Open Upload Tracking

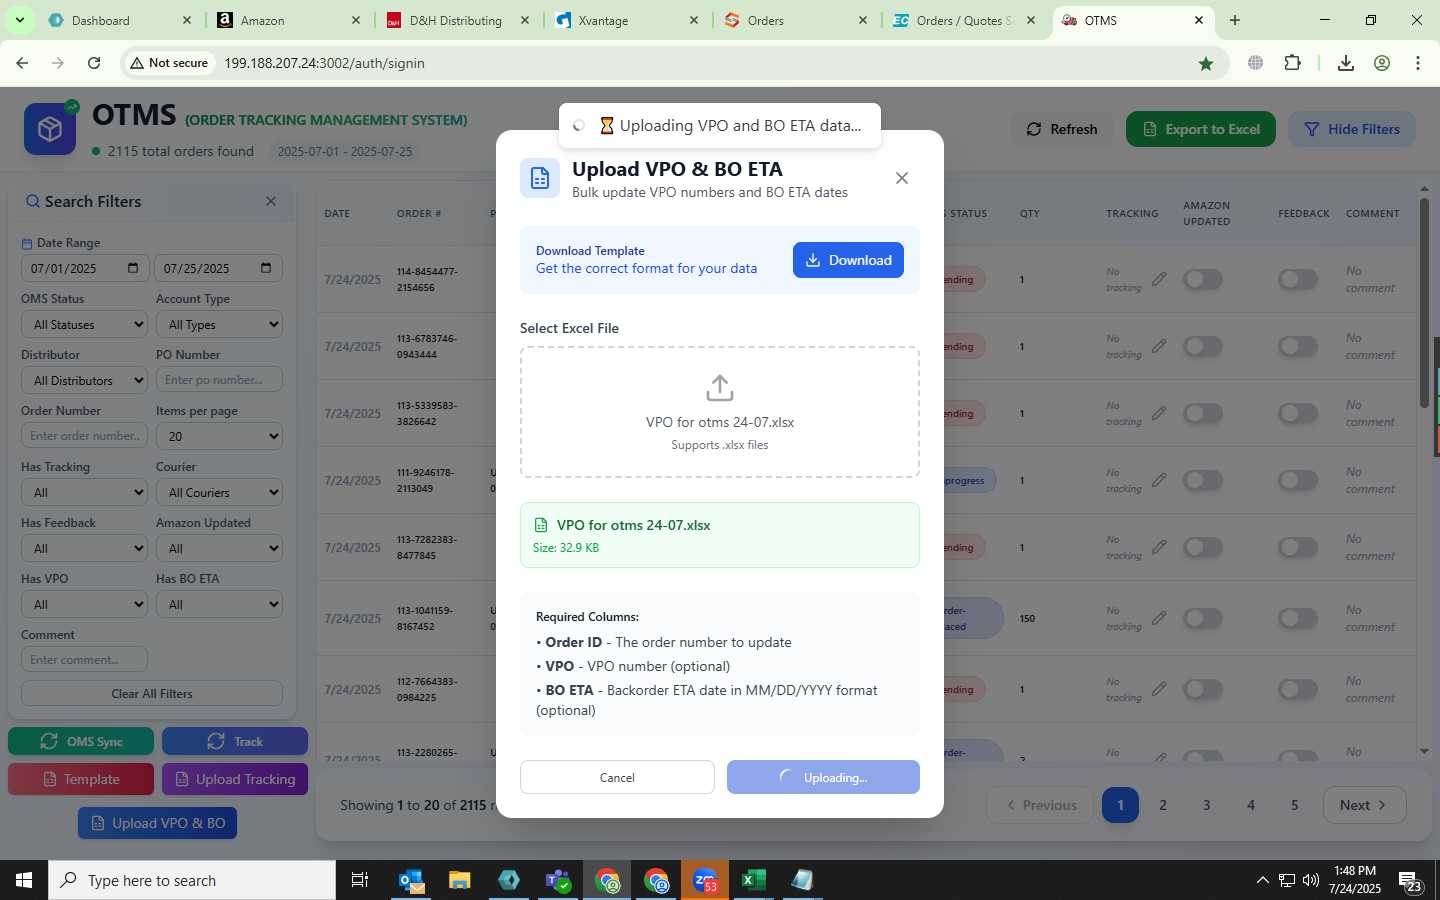pos(235,779)
